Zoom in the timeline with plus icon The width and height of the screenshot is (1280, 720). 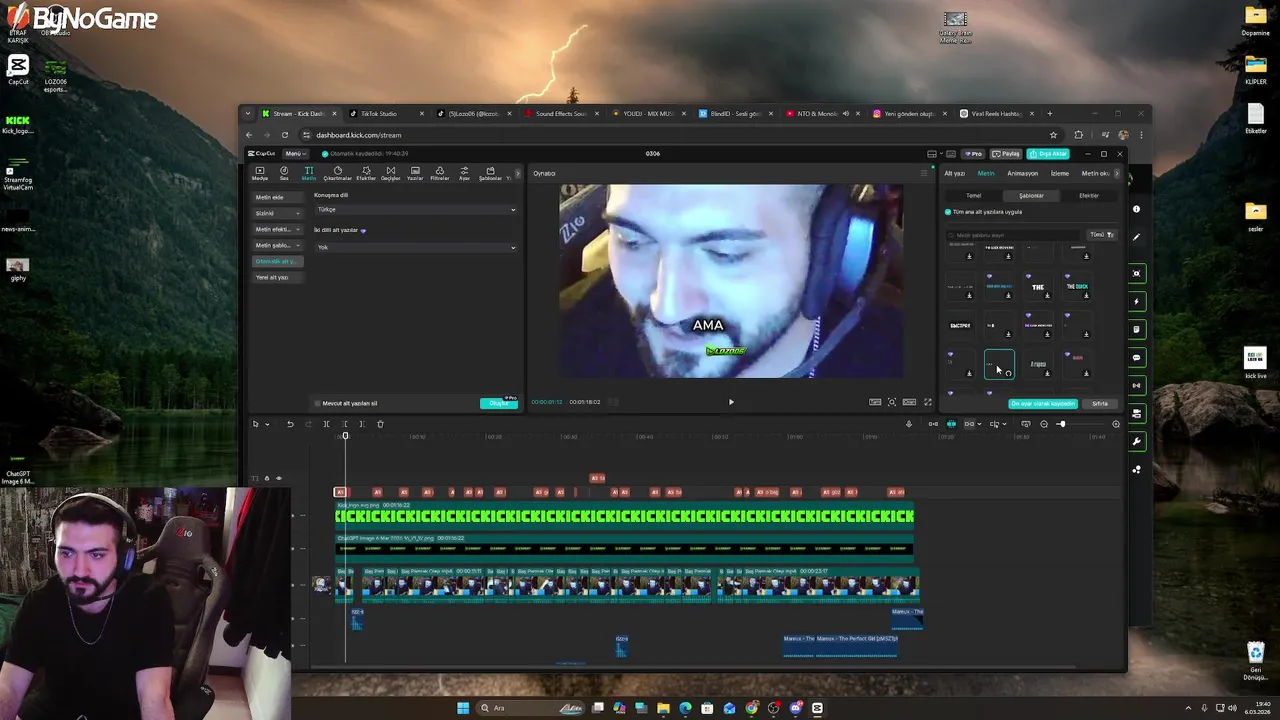1116,424
